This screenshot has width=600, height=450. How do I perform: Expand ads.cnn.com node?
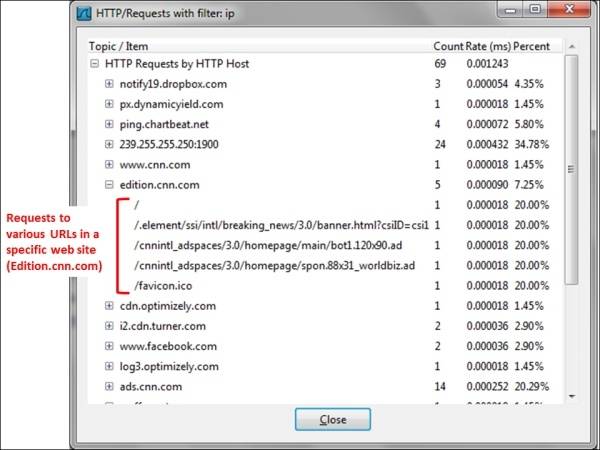pyautogui.click(x=109, y=386)
